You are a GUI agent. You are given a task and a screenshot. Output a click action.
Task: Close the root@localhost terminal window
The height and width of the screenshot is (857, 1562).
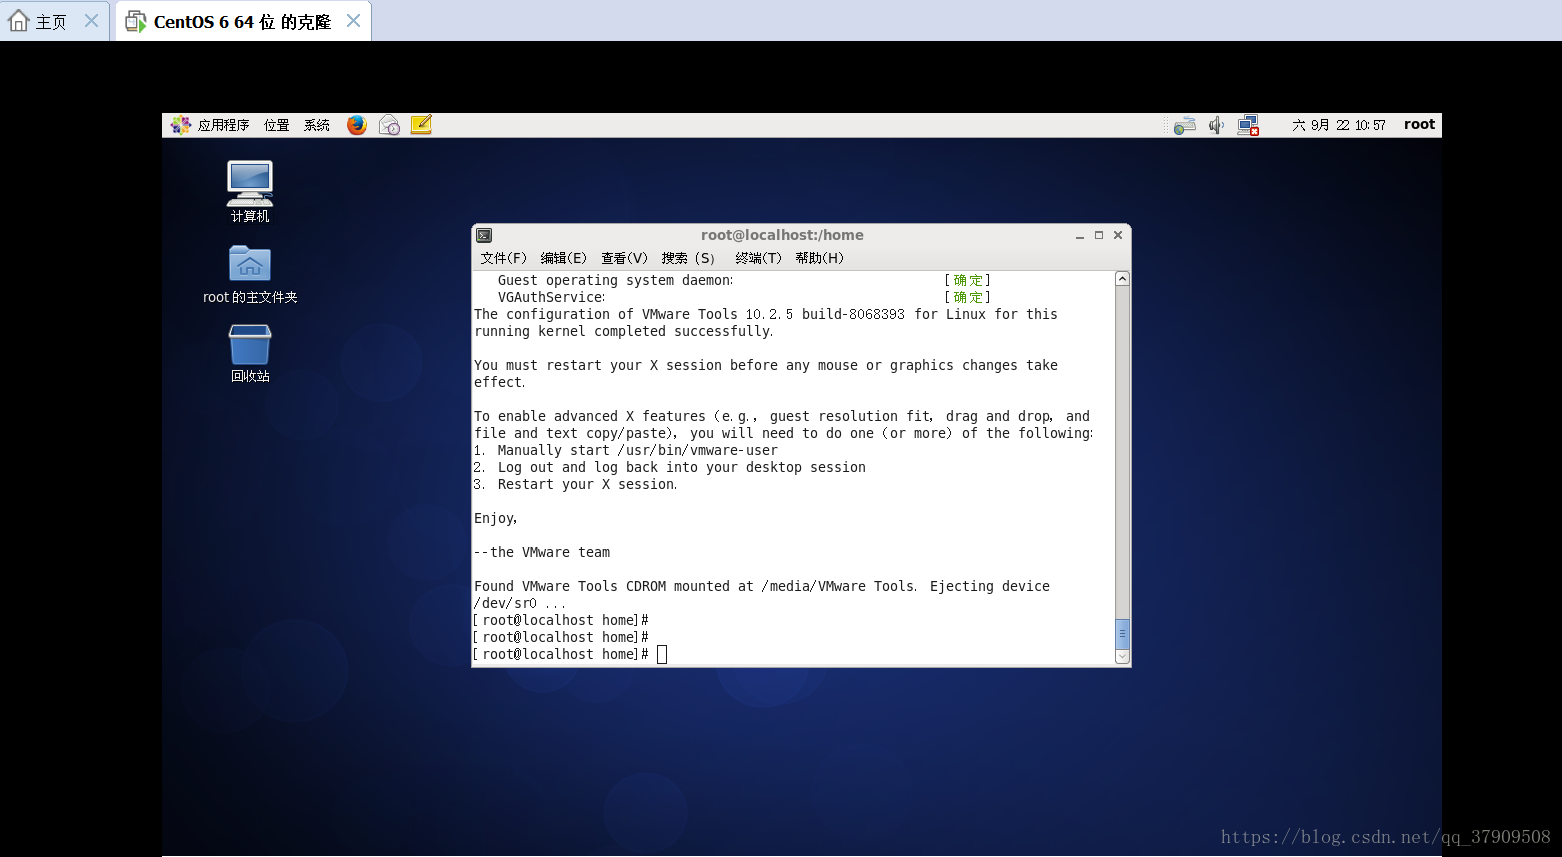pyautogui.click(x=1118, y=236)
